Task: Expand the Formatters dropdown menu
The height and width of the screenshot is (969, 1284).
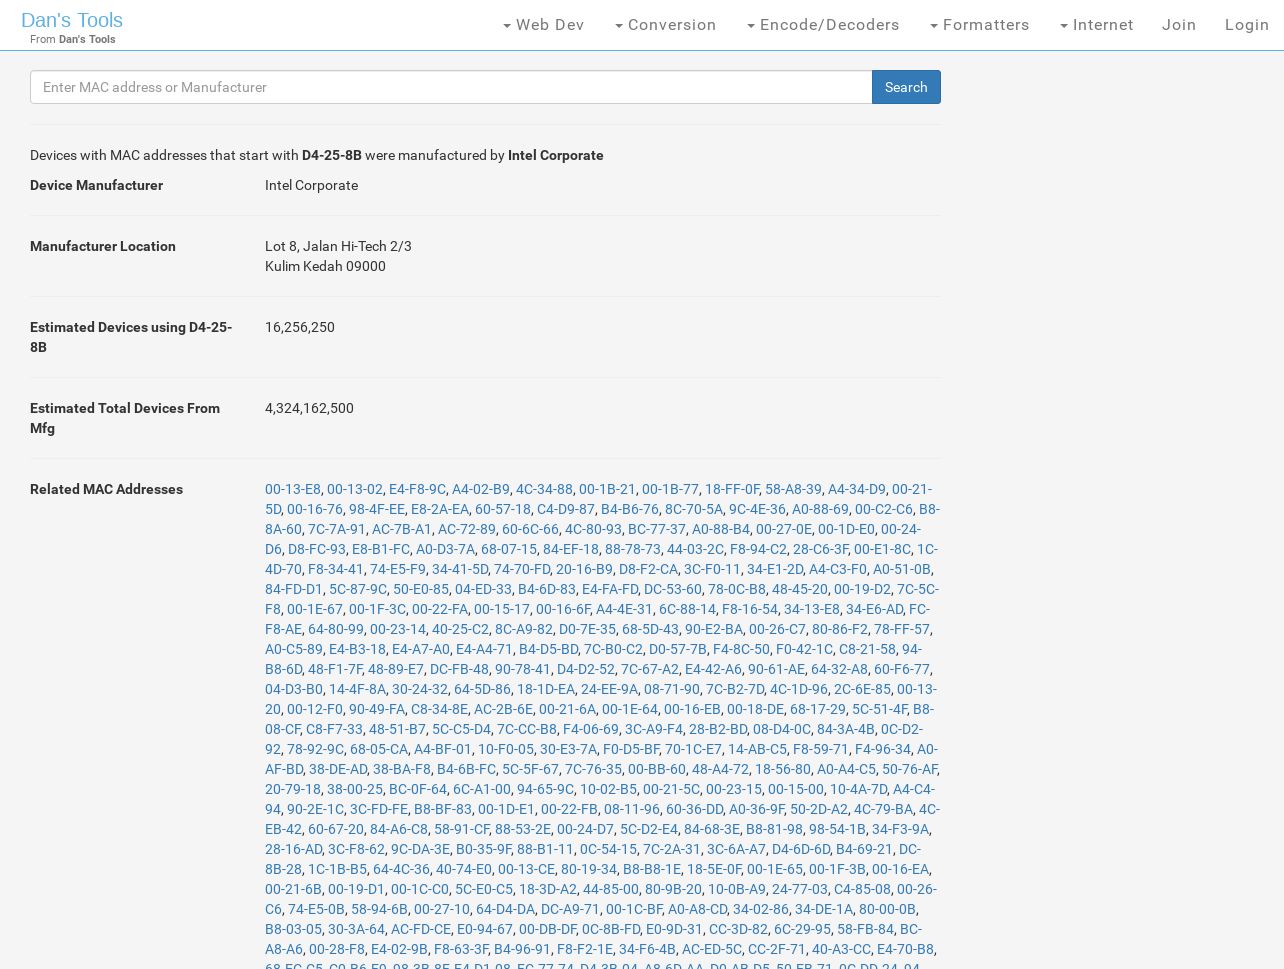Action: (x=980, y=25)
